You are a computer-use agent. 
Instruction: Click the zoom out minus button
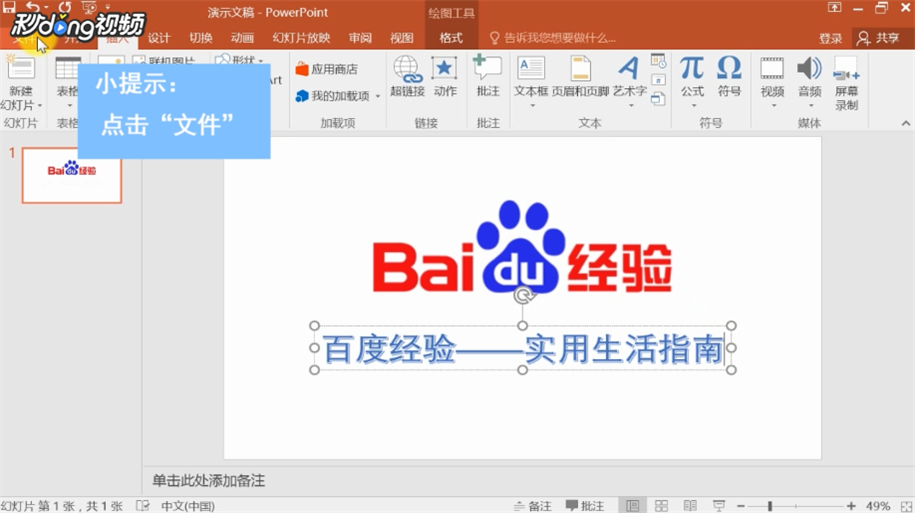click(x=741, y=506)
